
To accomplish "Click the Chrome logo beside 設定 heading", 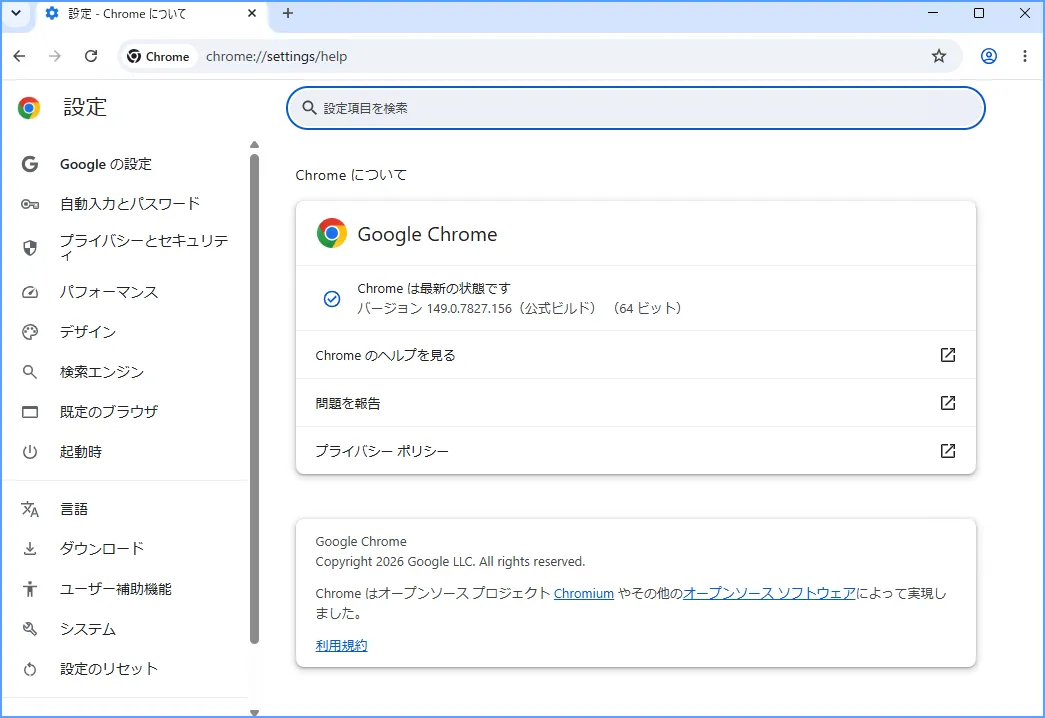I will 29,108.
